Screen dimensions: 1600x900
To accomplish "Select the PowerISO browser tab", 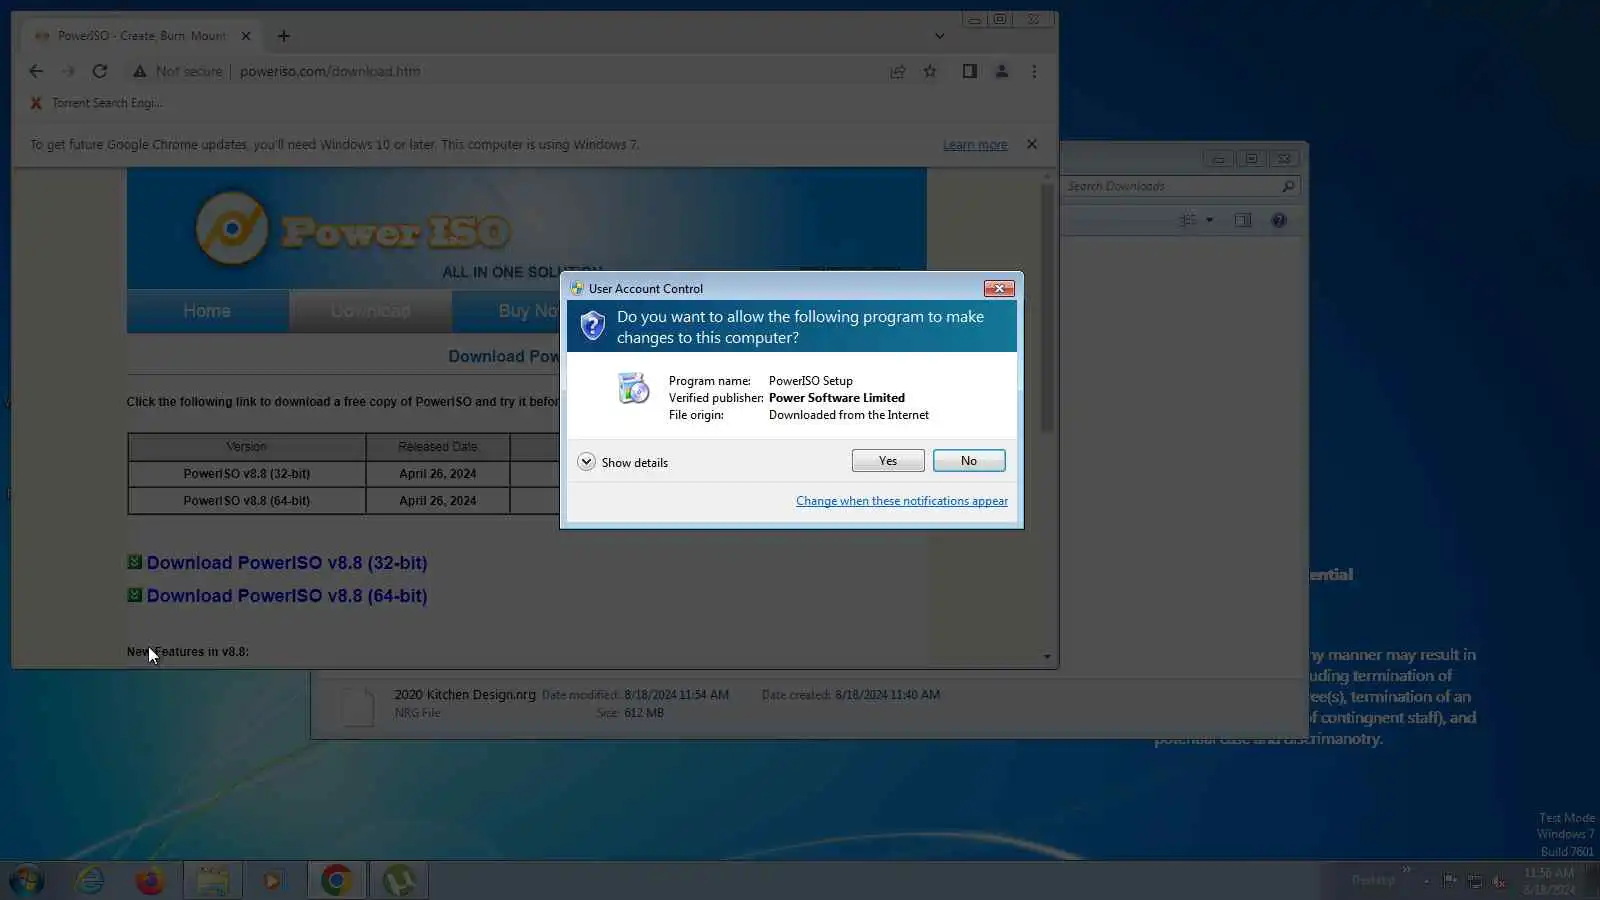I will (x=140, y=36).
